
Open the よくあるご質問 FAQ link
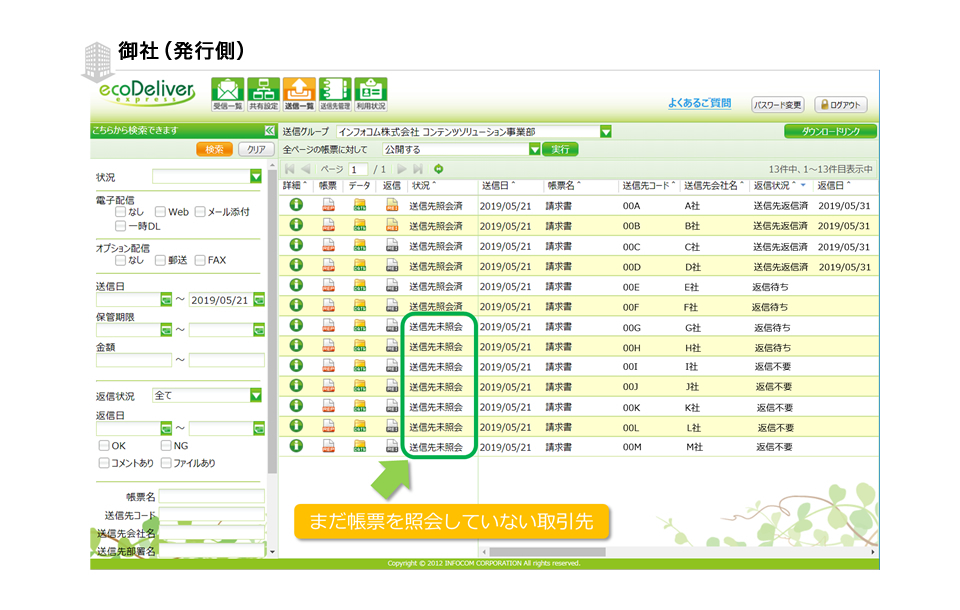(699, 103)
